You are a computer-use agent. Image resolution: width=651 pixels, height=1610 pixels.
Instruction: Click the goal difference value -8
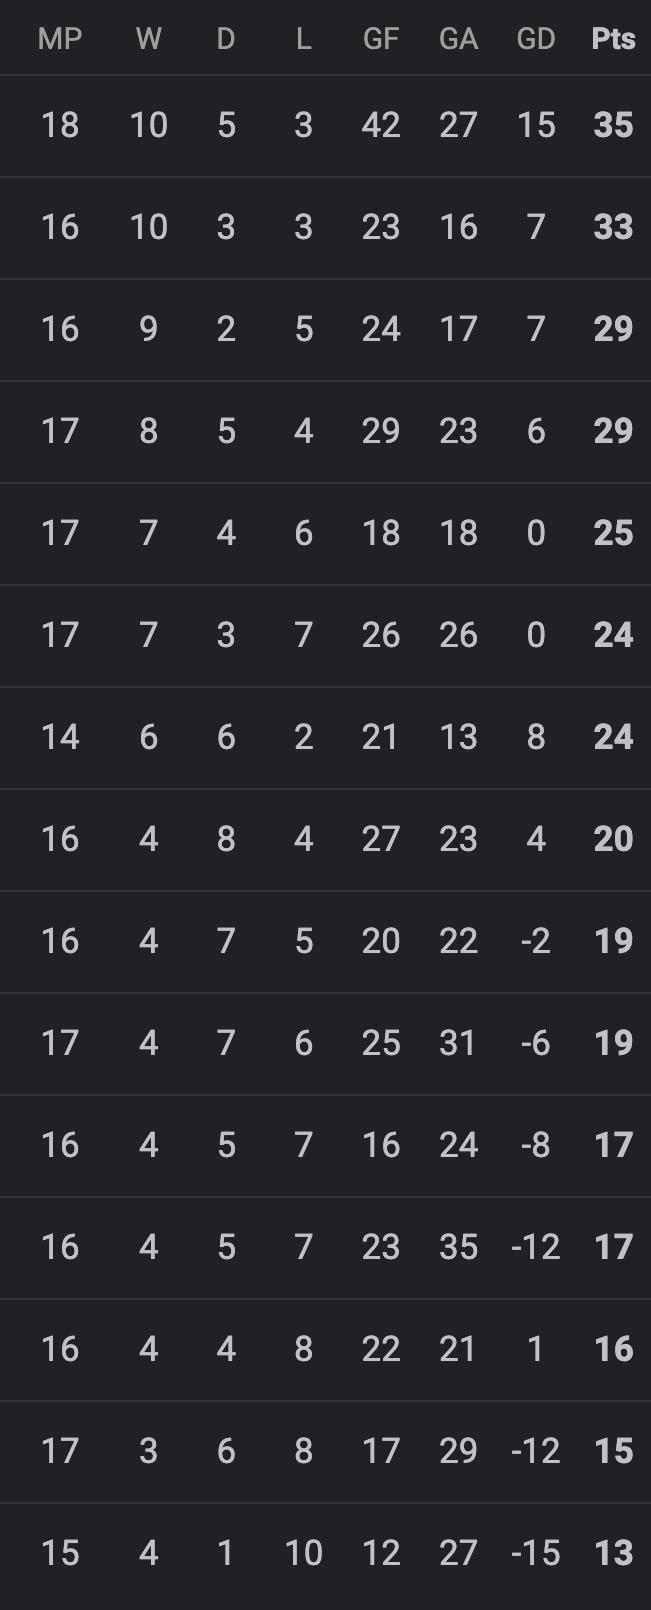click(x=536, y=1145)
